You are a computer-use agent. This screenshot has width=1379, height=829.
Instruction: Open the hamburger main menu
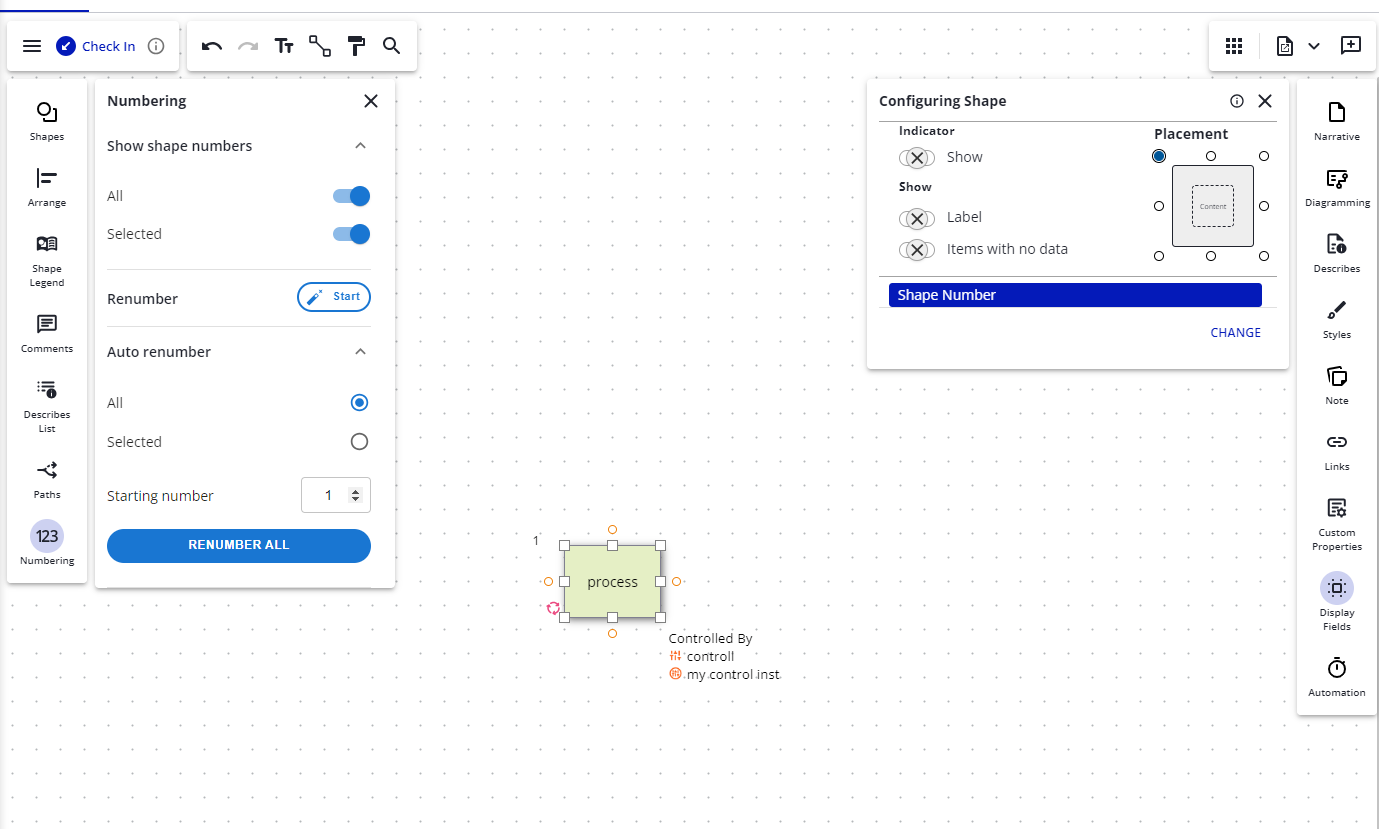pos(32,46)
